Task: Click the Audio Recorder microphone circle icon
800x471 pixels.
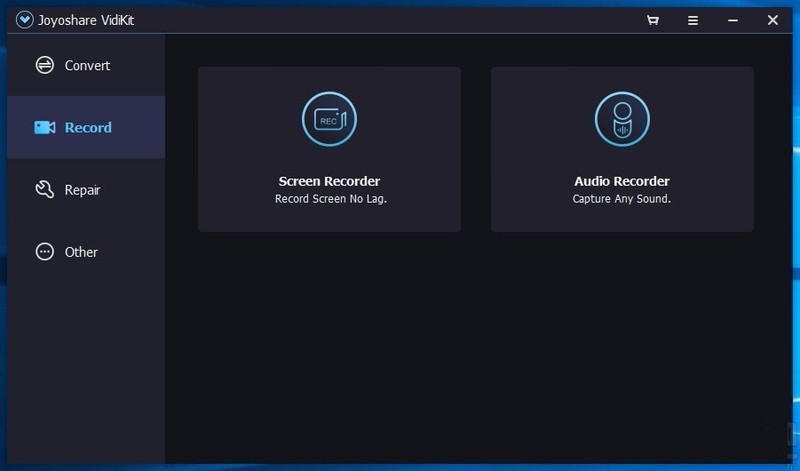Action: pos(622,119)
